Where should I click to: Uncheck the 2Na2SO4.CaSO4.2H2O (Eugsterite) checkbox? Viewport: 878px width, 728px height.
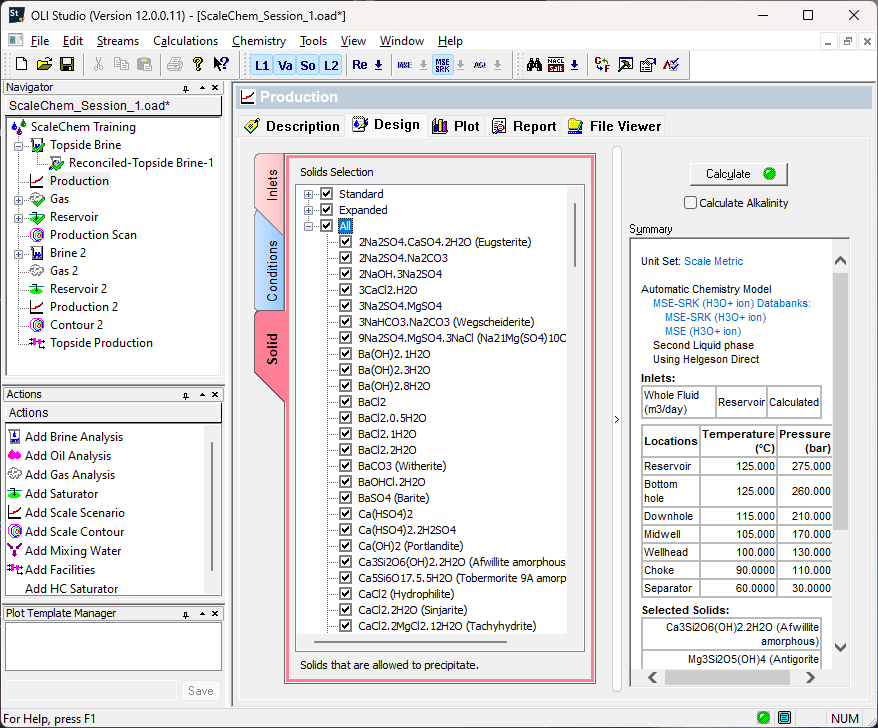345,242
